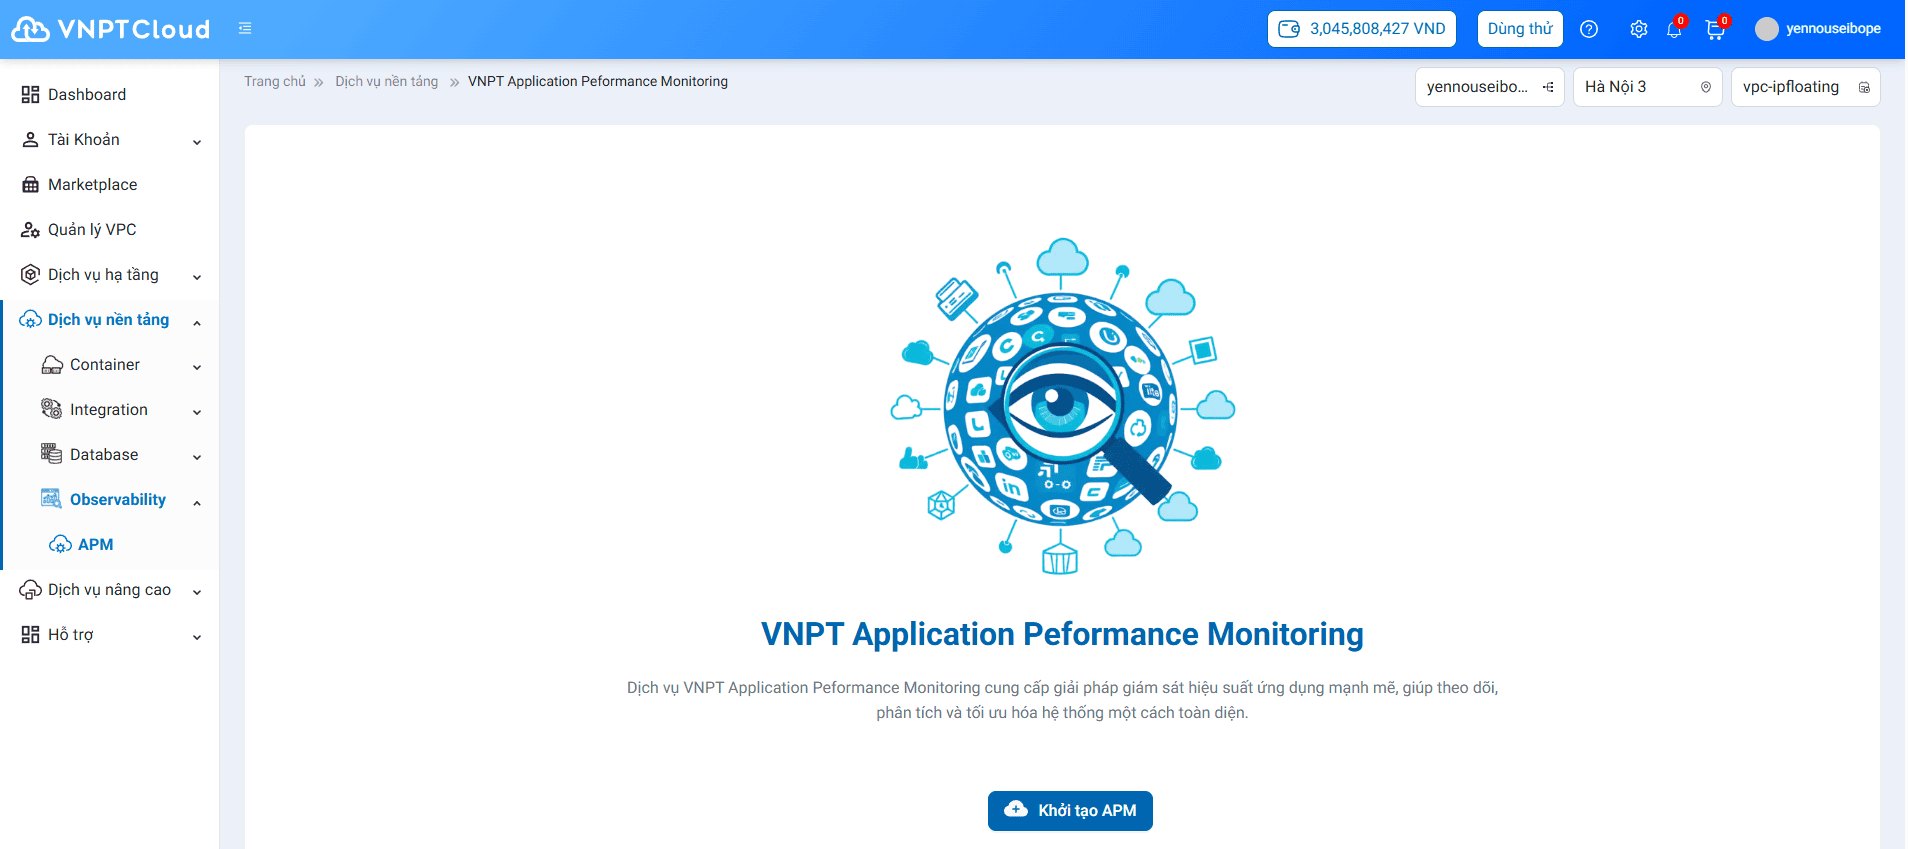Open the help question mark icon
The height and width of the screenshot is (849, 1908).
1589,29
